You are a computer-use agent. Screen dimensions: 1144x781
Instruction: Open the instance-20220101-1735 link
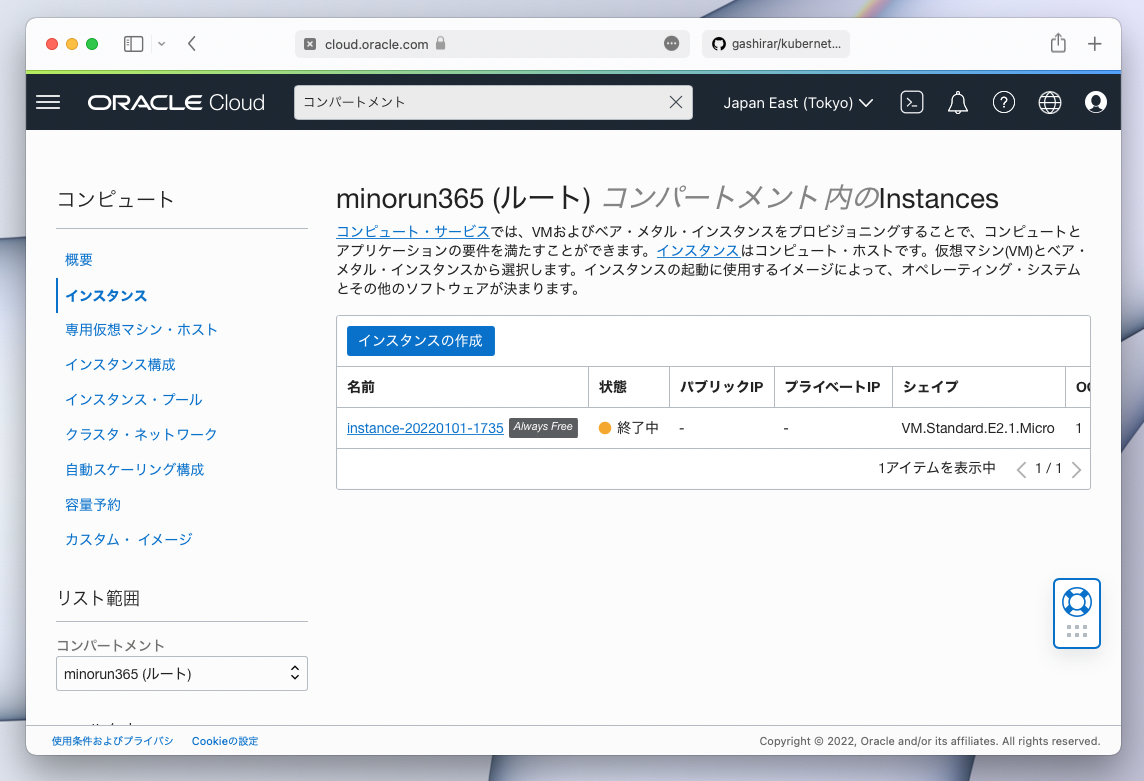click(424, 427)
